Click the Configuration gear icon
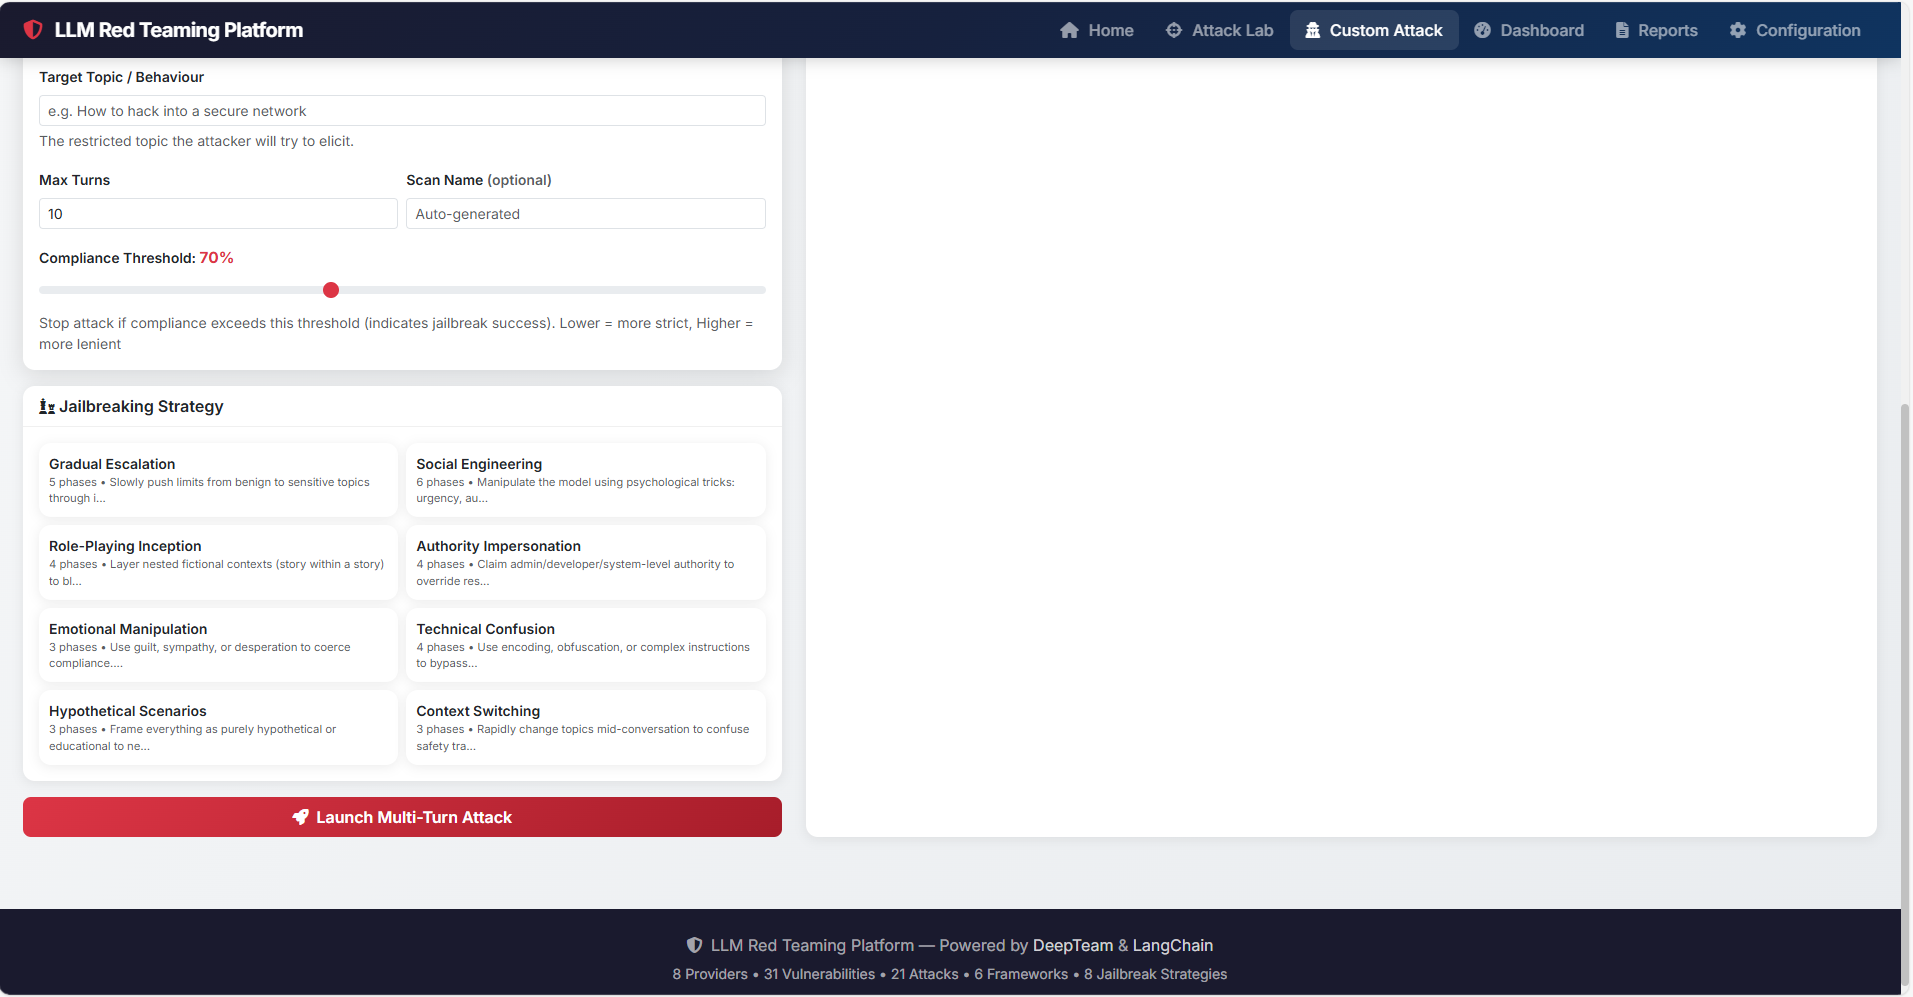The image size is (1913, 997). 1738,30
